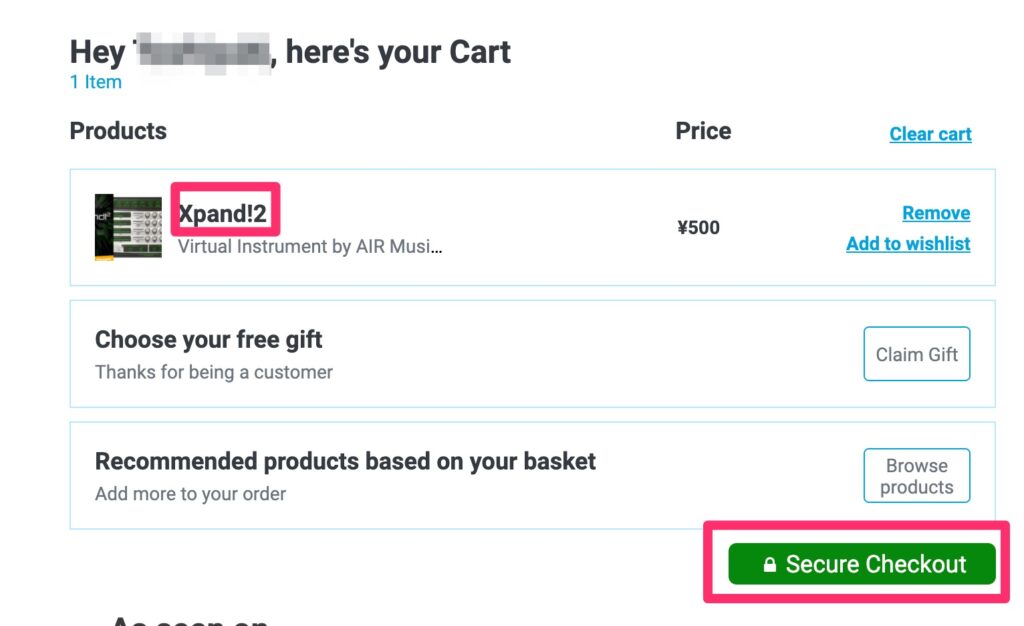Click the Recommended products heading
The width and height of the screenshot is (1024, 626).
pyautogui.click(x=345, y=461)
